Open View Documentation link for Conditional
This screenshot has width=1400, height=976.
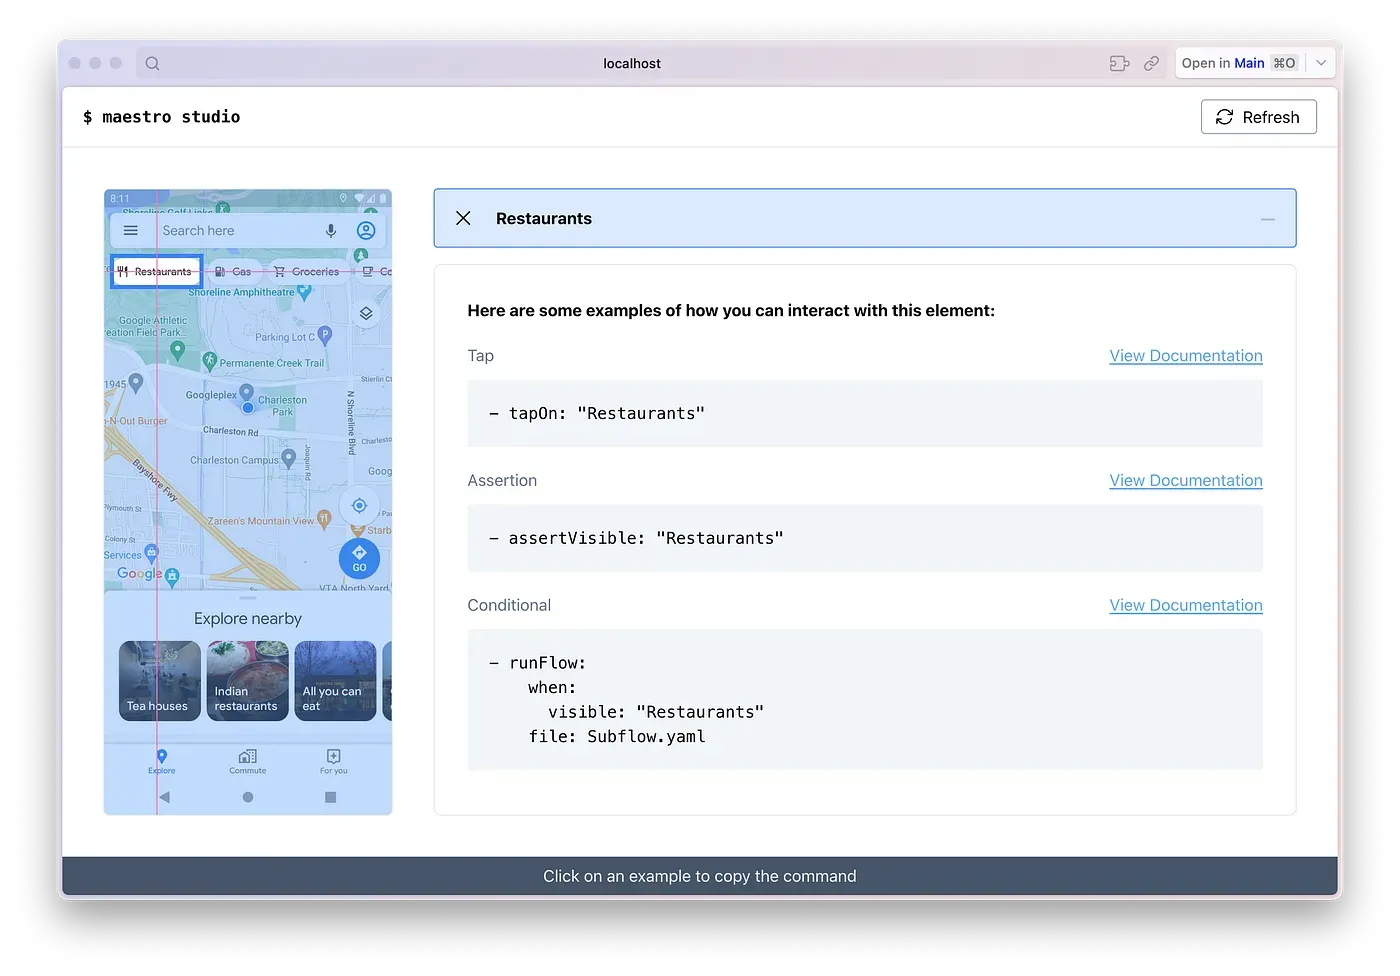[x=1185, y=605]
